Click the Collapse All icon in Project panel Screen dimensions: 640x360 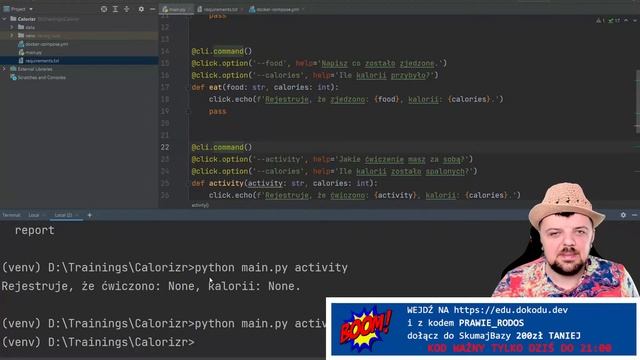pos(127,9)
